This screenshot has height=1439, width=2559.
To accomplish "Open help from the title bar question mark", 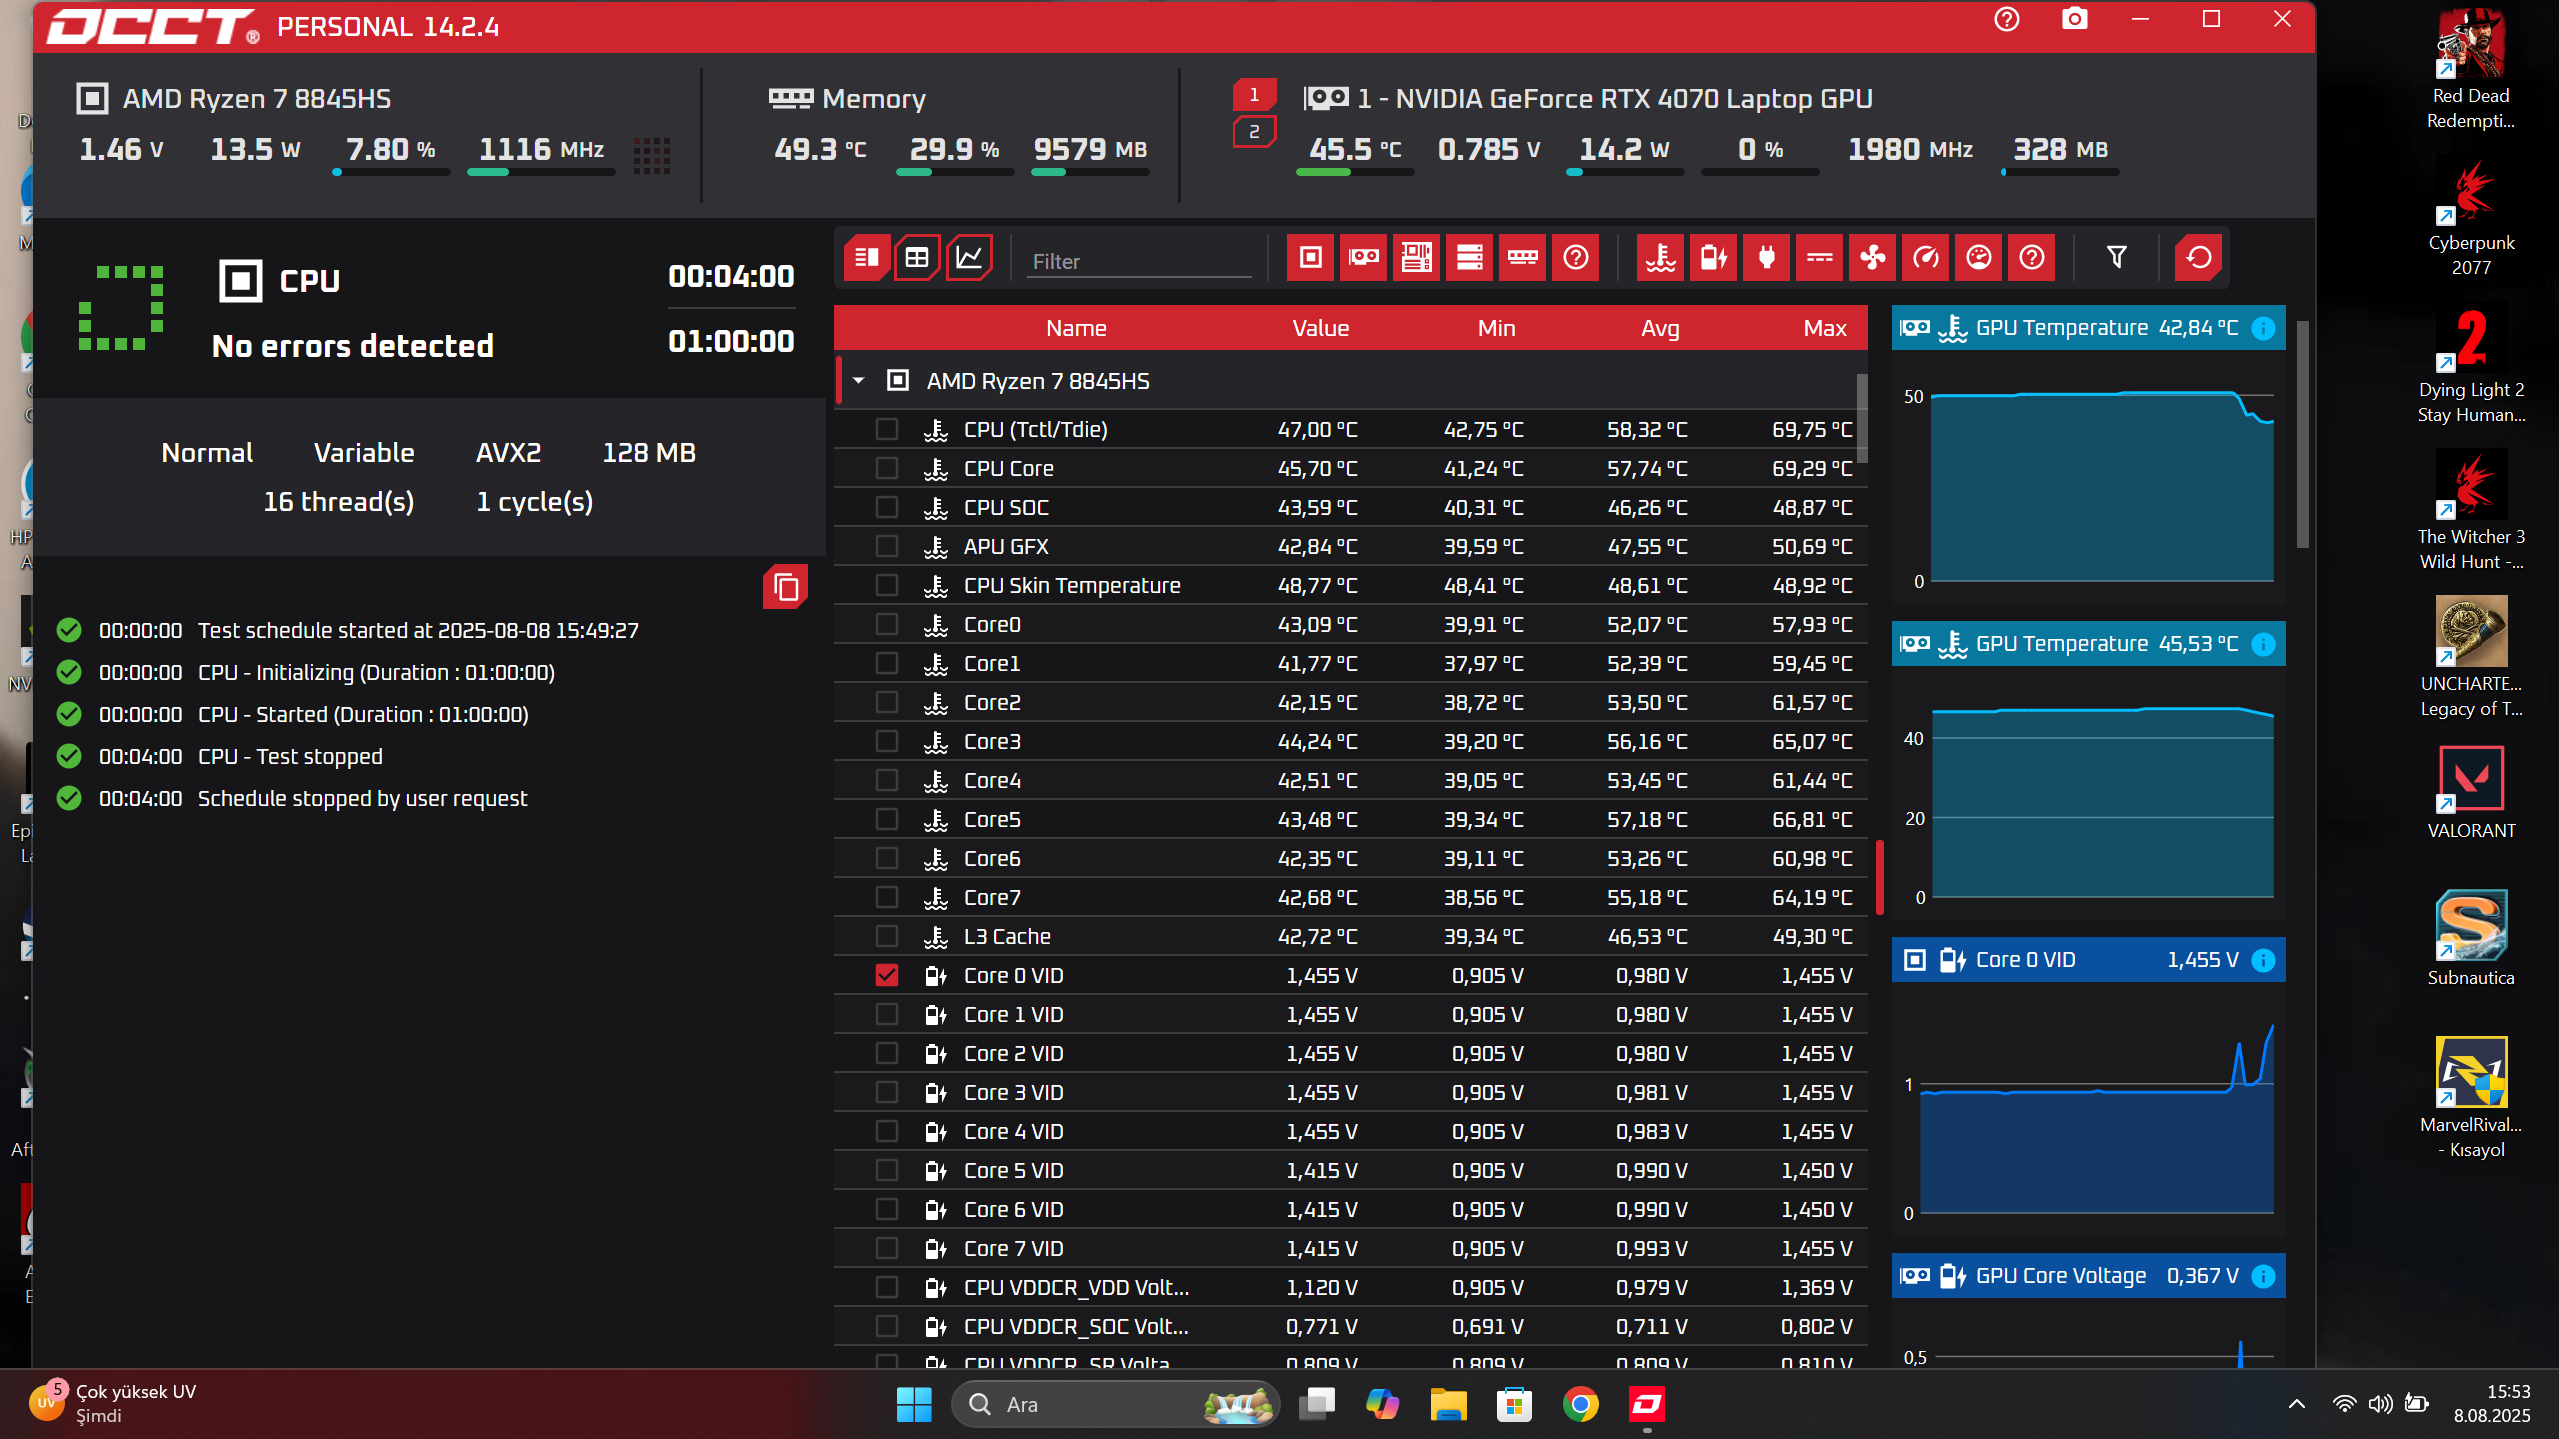I will 2007,20.
